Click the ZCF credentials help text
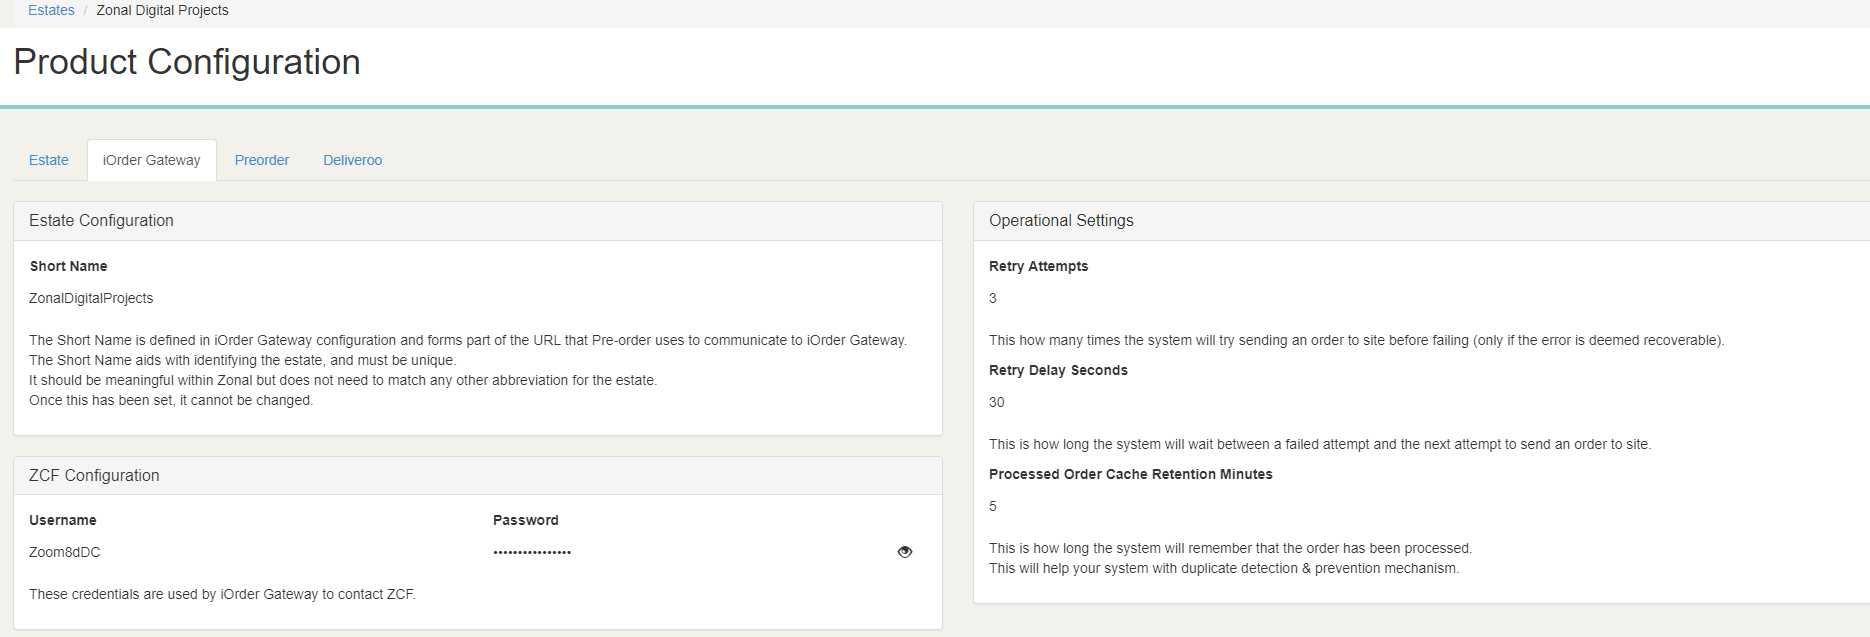 click(222, 594)
